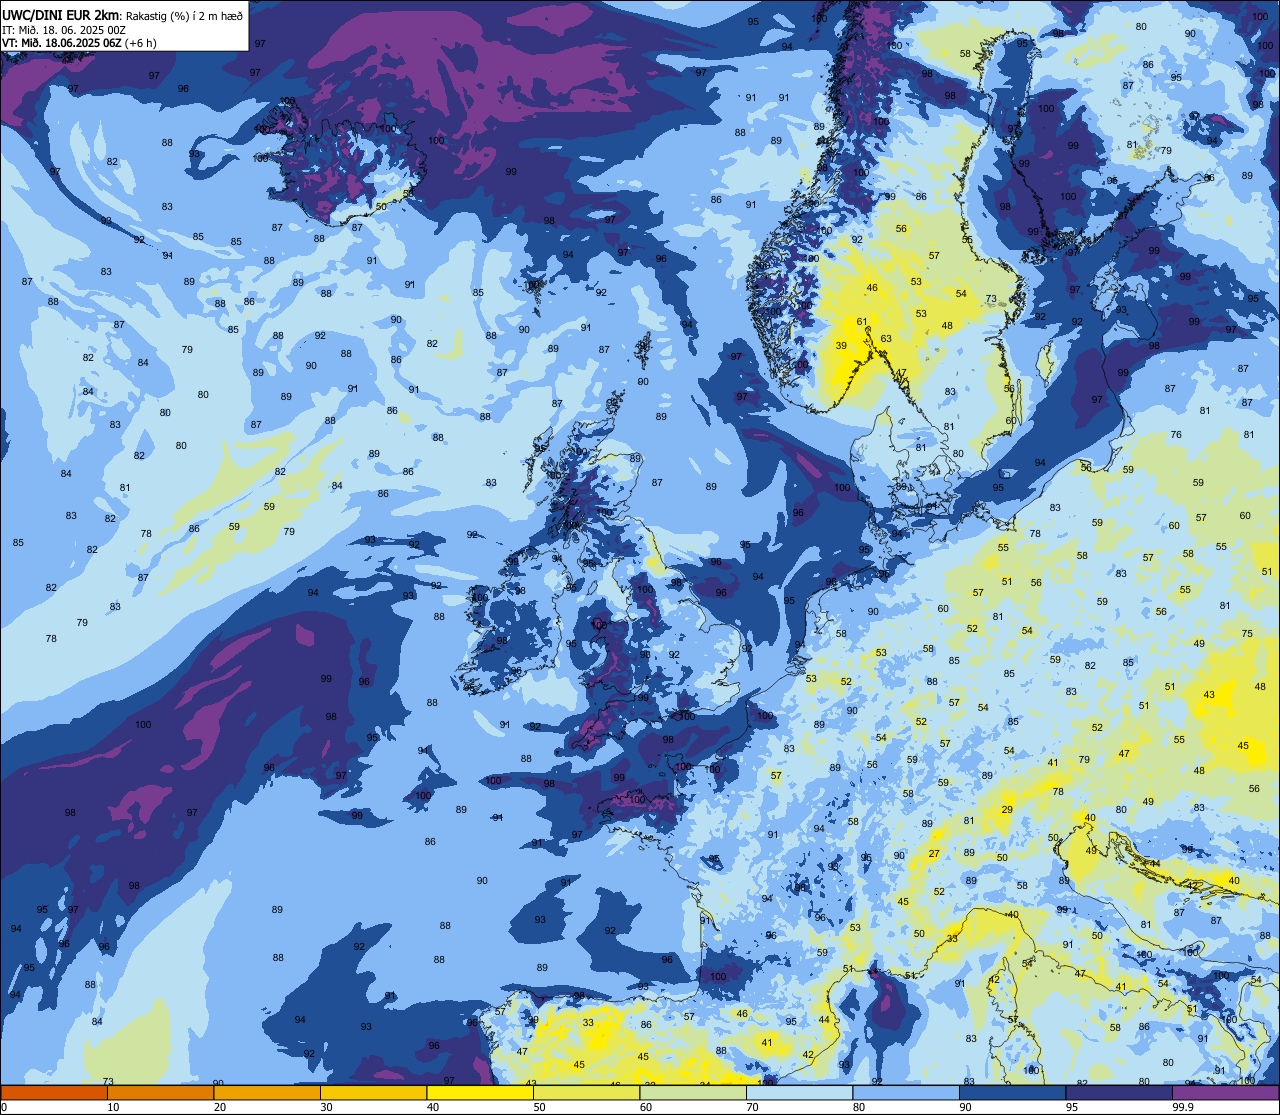Click the legend scale label '99.9'
The image size is (1280, 1115).
pos(1183,1107)
